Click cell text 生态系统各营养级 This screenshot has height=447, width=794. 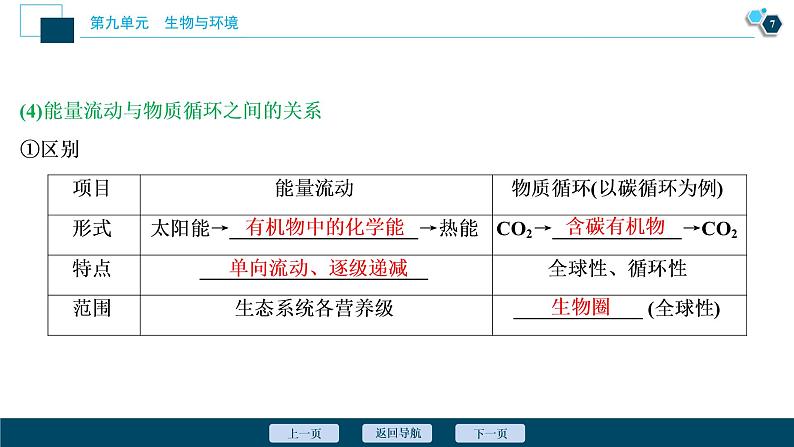tap(314, 308)
